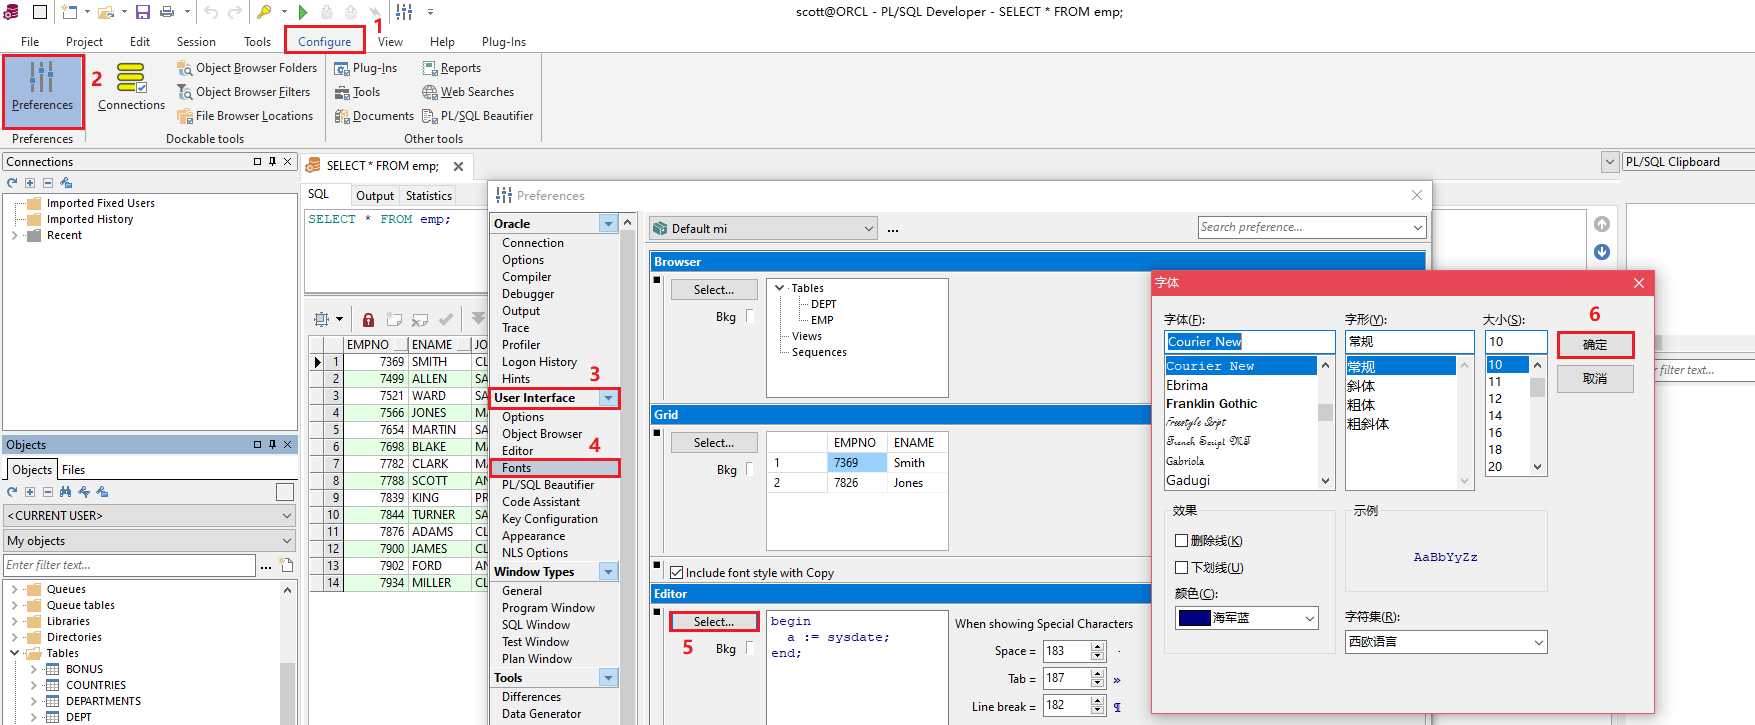
Task: Open the Default mi preference set dropdown
Action: [x=763, y=229]
